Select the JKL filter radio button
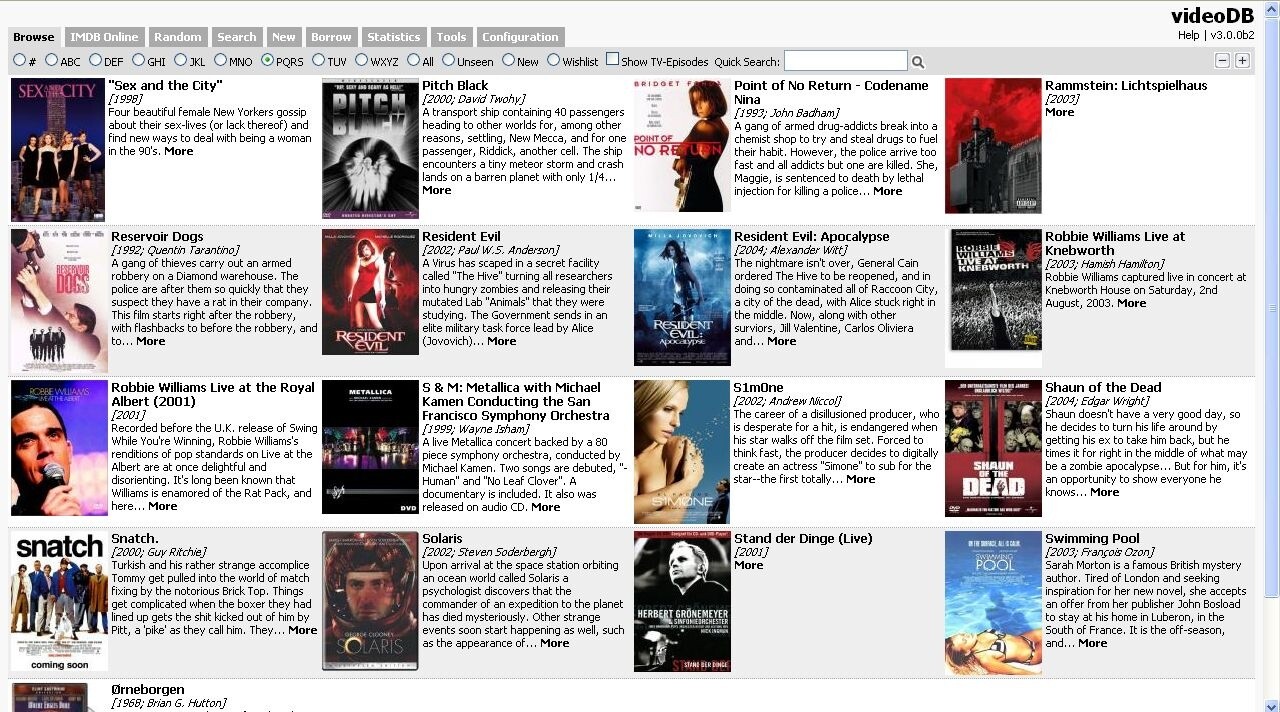Image resolution: width=1280 pixels, height=712 pixels. pyautogui.click(x=181, y=60)
